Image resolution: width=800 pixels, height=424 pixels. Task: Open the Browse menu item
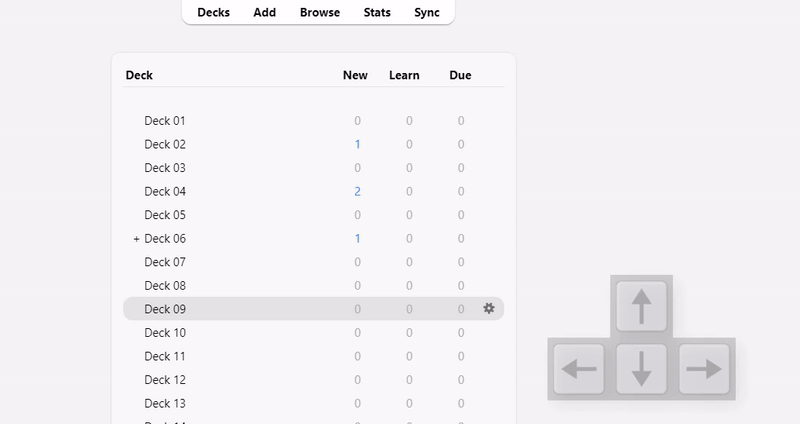point(320,13)
